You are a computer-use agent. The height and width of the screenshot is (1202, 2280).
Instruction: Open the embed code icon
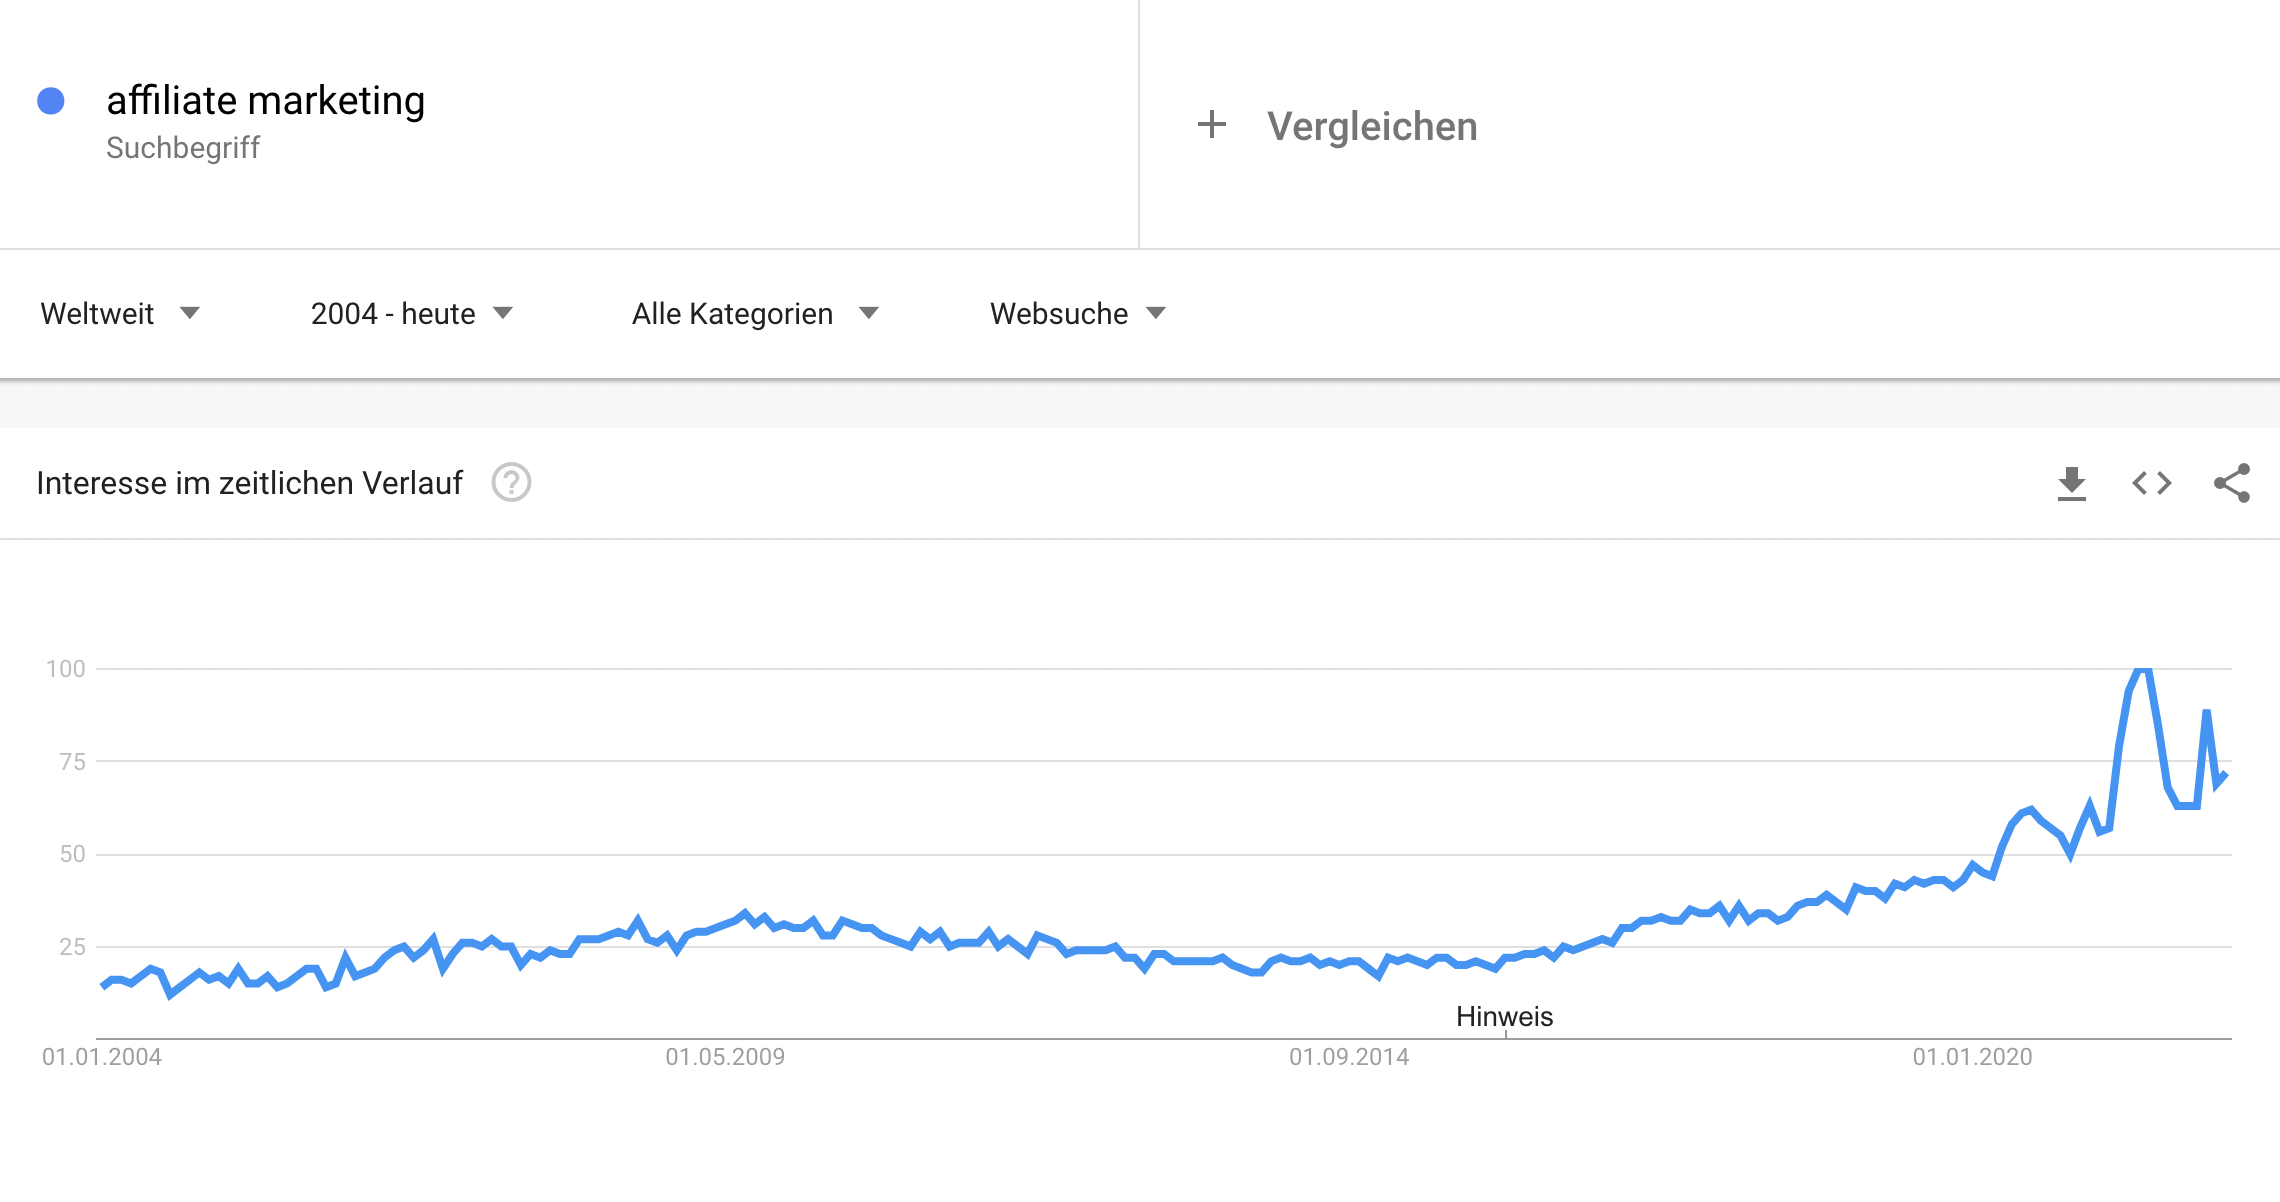(2152, 484)
